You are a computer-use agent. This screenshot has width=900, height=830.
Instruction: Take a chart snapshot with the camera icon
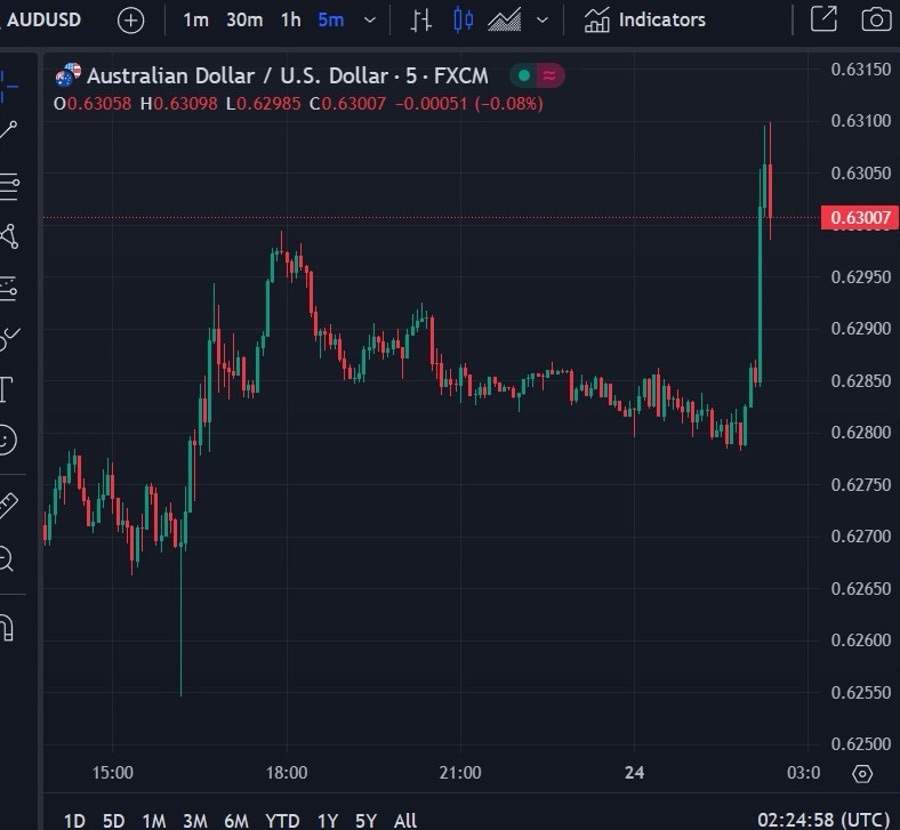click(x=876, y=20)
